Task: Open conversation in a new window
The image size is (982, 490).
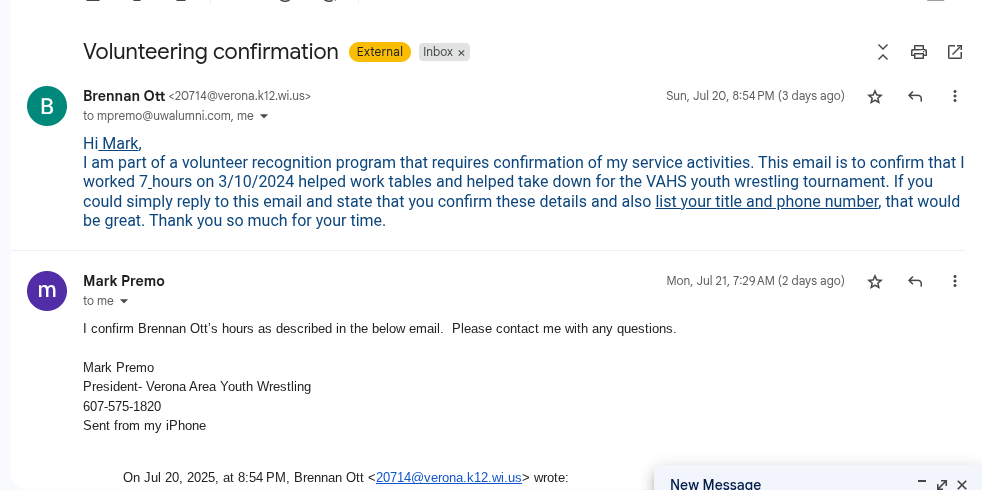Action: click(954, 52)
